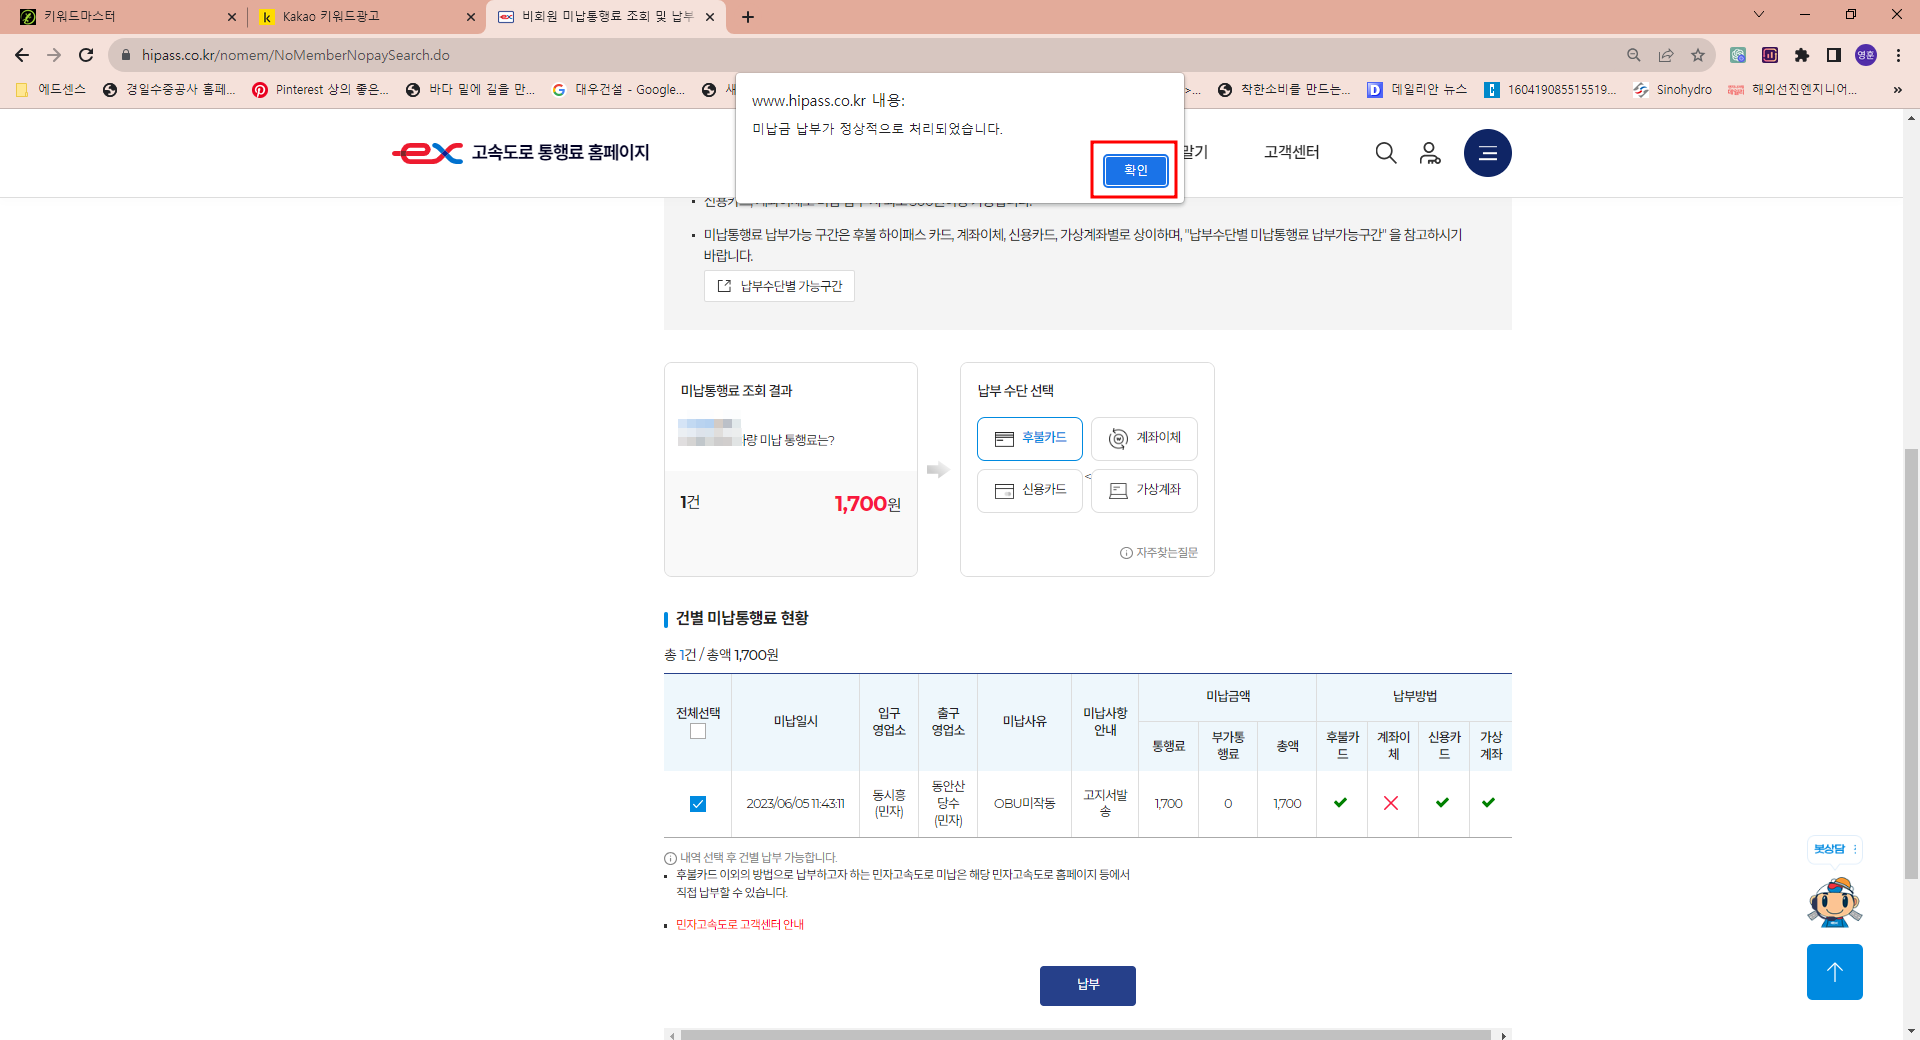This screenshot has width=1920, height=1040.
Task: Click the ex 고속도로 통행료 홈페이지 logo
Action: coord(521,153)
